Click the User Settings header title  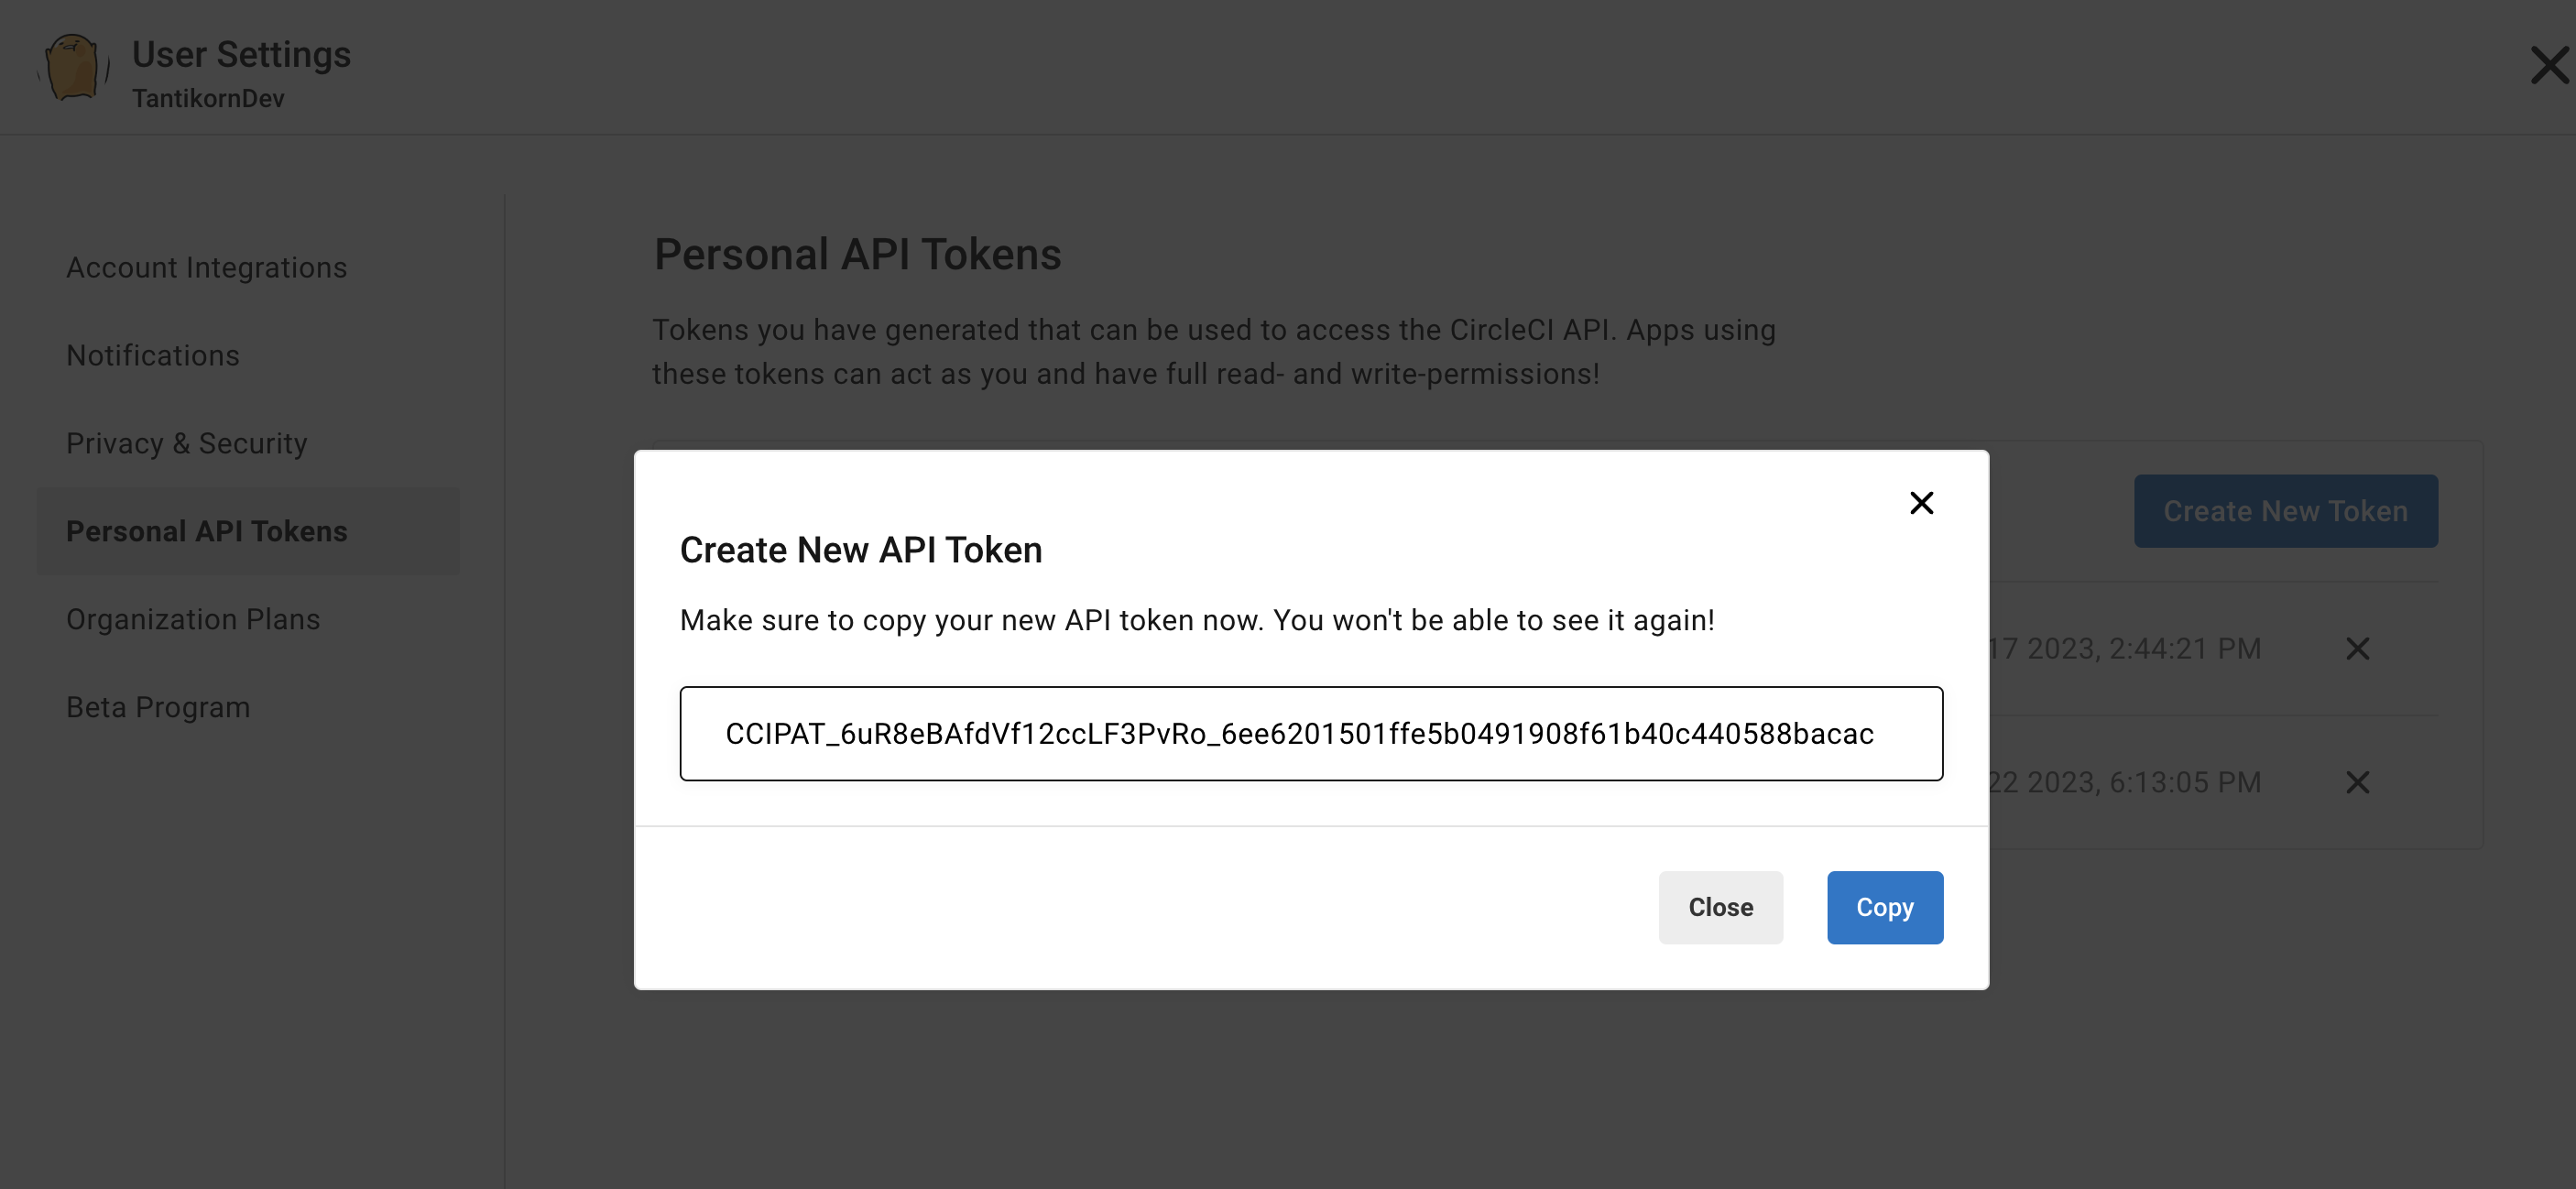(241, 54)
